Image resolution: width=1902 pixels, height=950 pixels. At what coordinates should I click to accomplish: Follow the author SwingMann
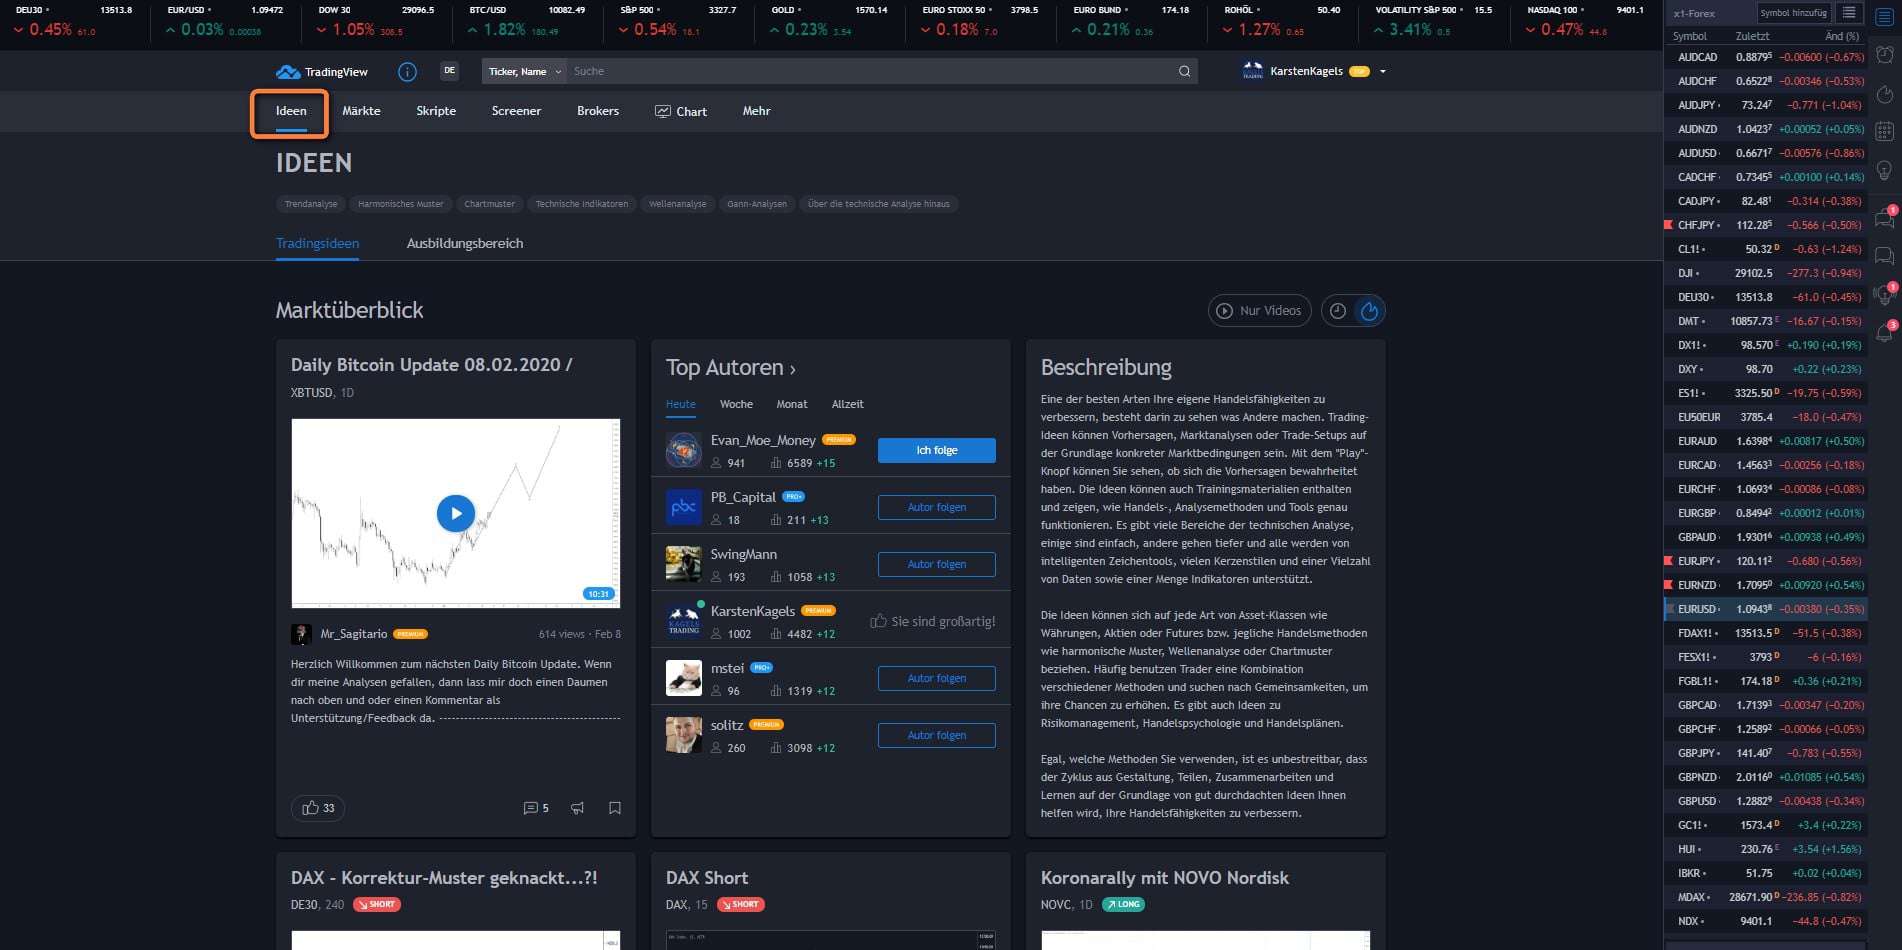click(x=936, y=563)
